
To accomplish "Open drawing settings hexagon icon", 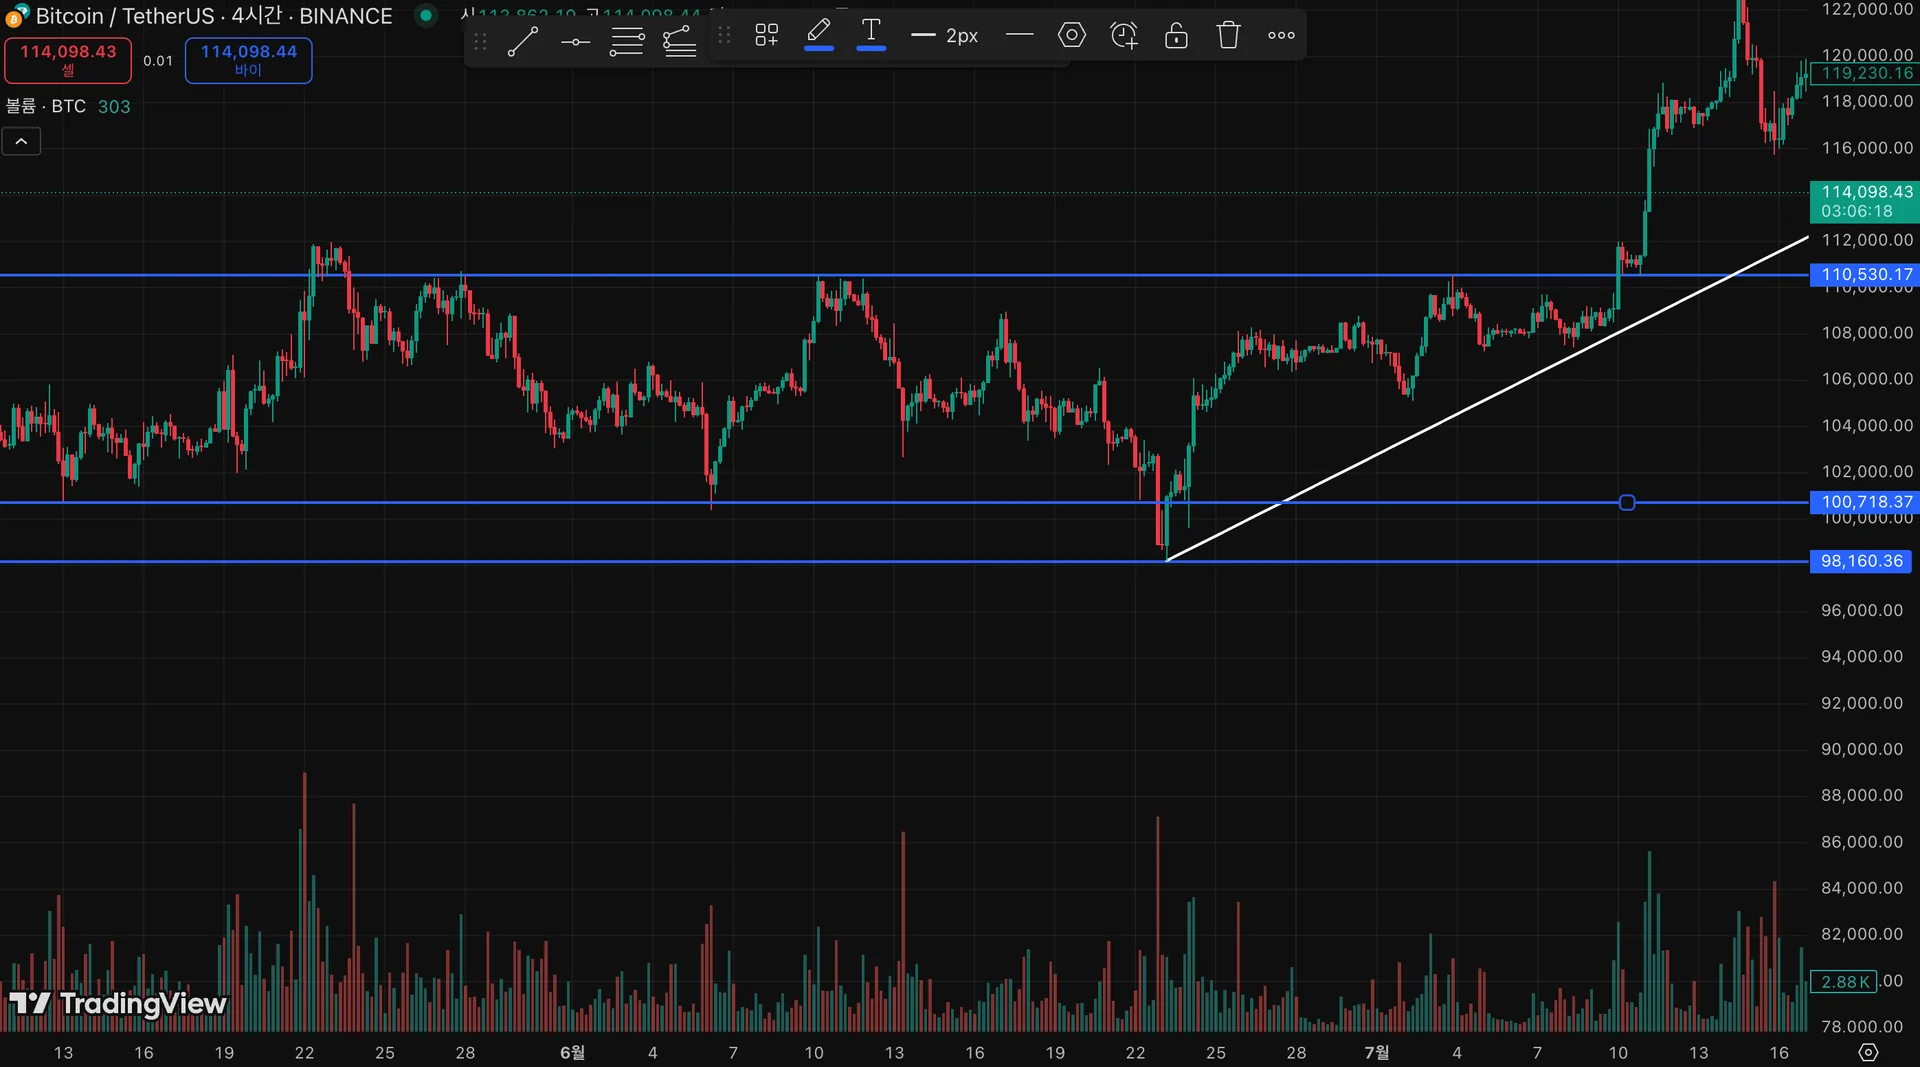I will (x=1071, y=36).
